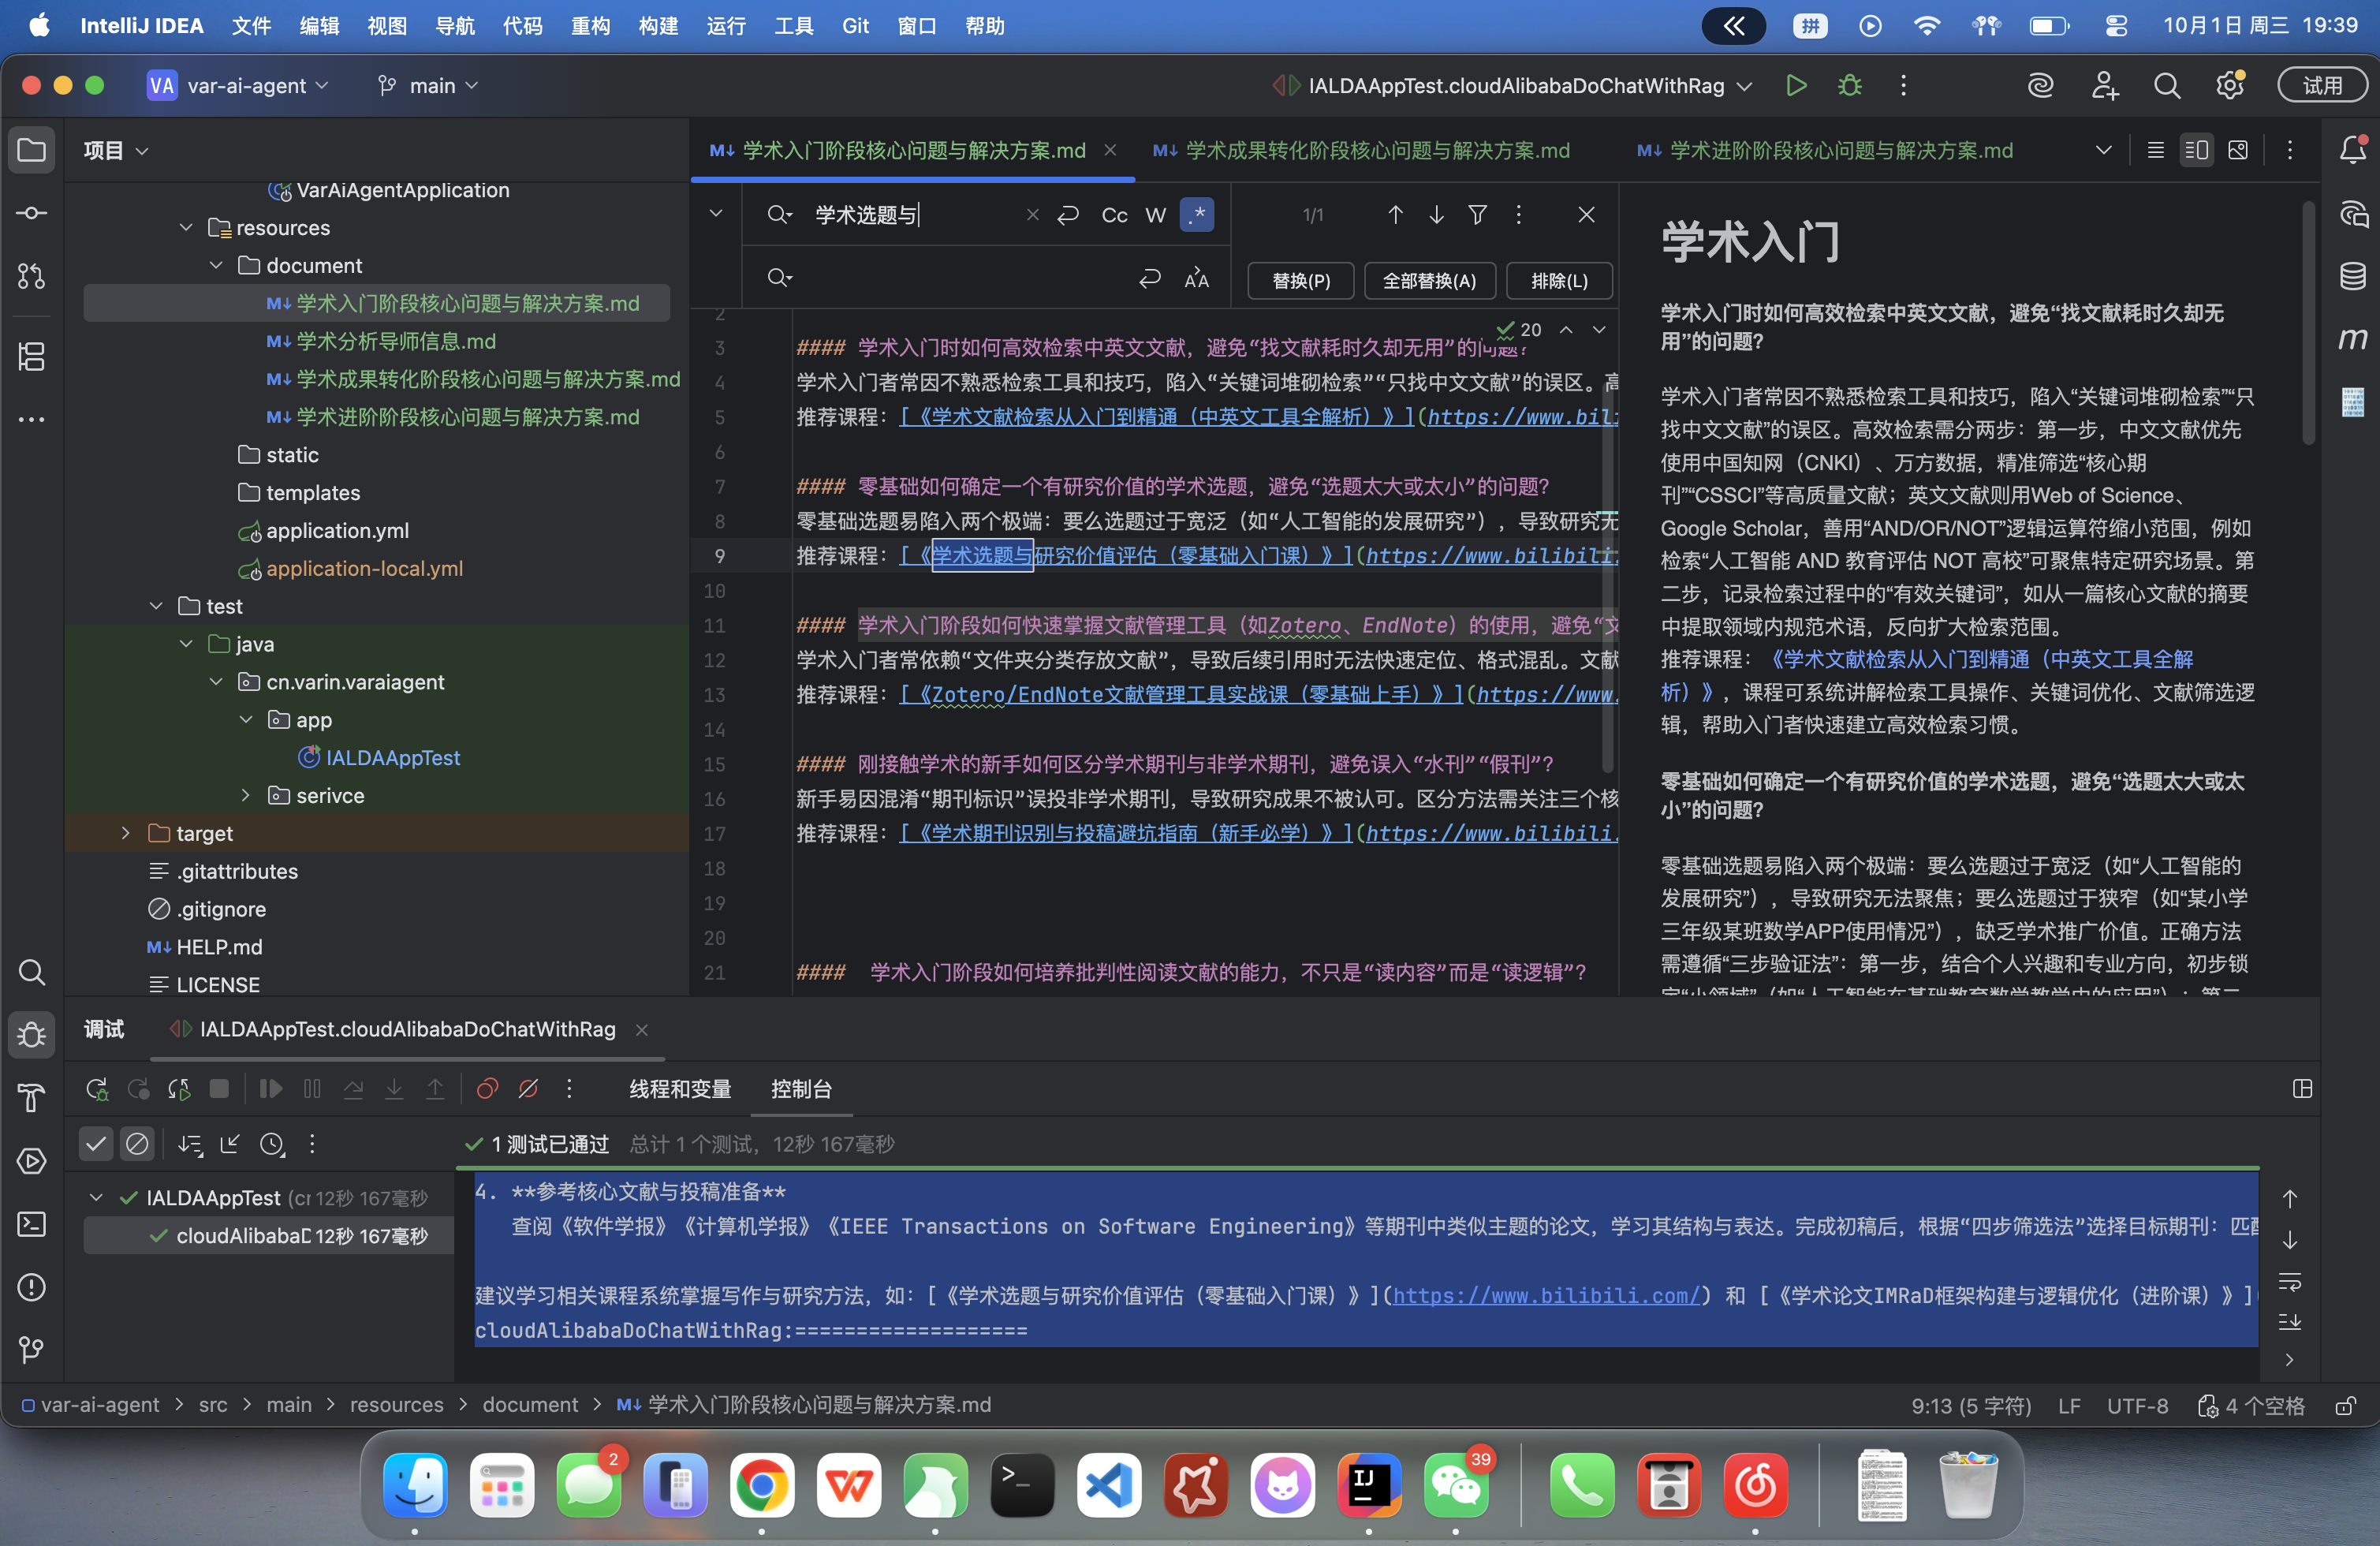The height and width of the screenshot is (1546, 2380).
Task: Open the Database tool window on right
Action: [2352, 276]
